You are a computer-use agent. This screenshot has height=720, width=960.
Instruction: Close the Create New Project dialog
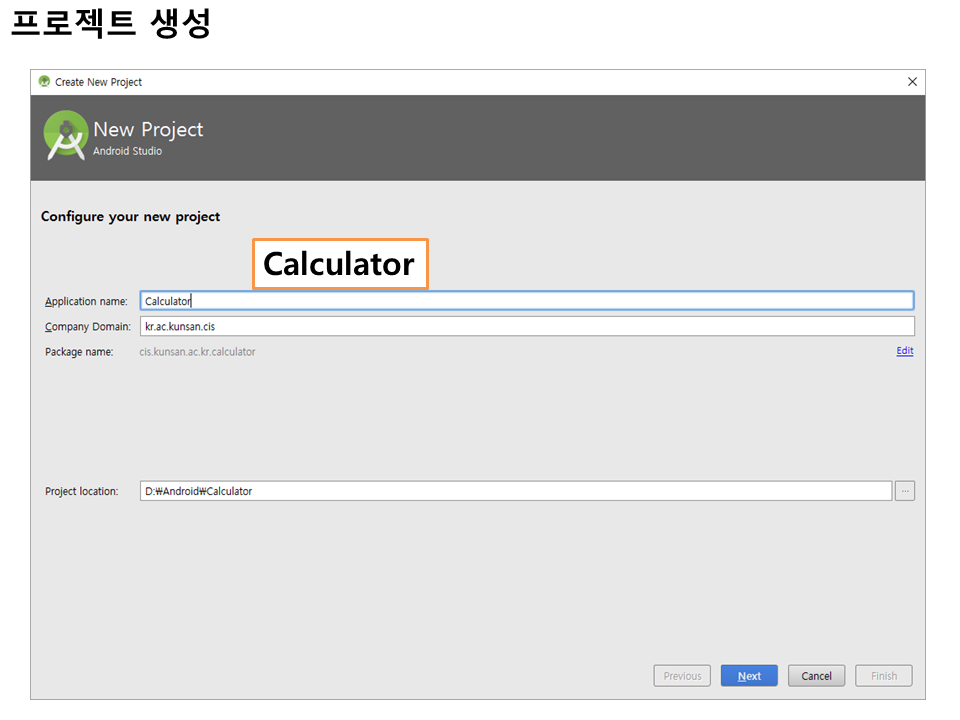[x=911, y=82]
